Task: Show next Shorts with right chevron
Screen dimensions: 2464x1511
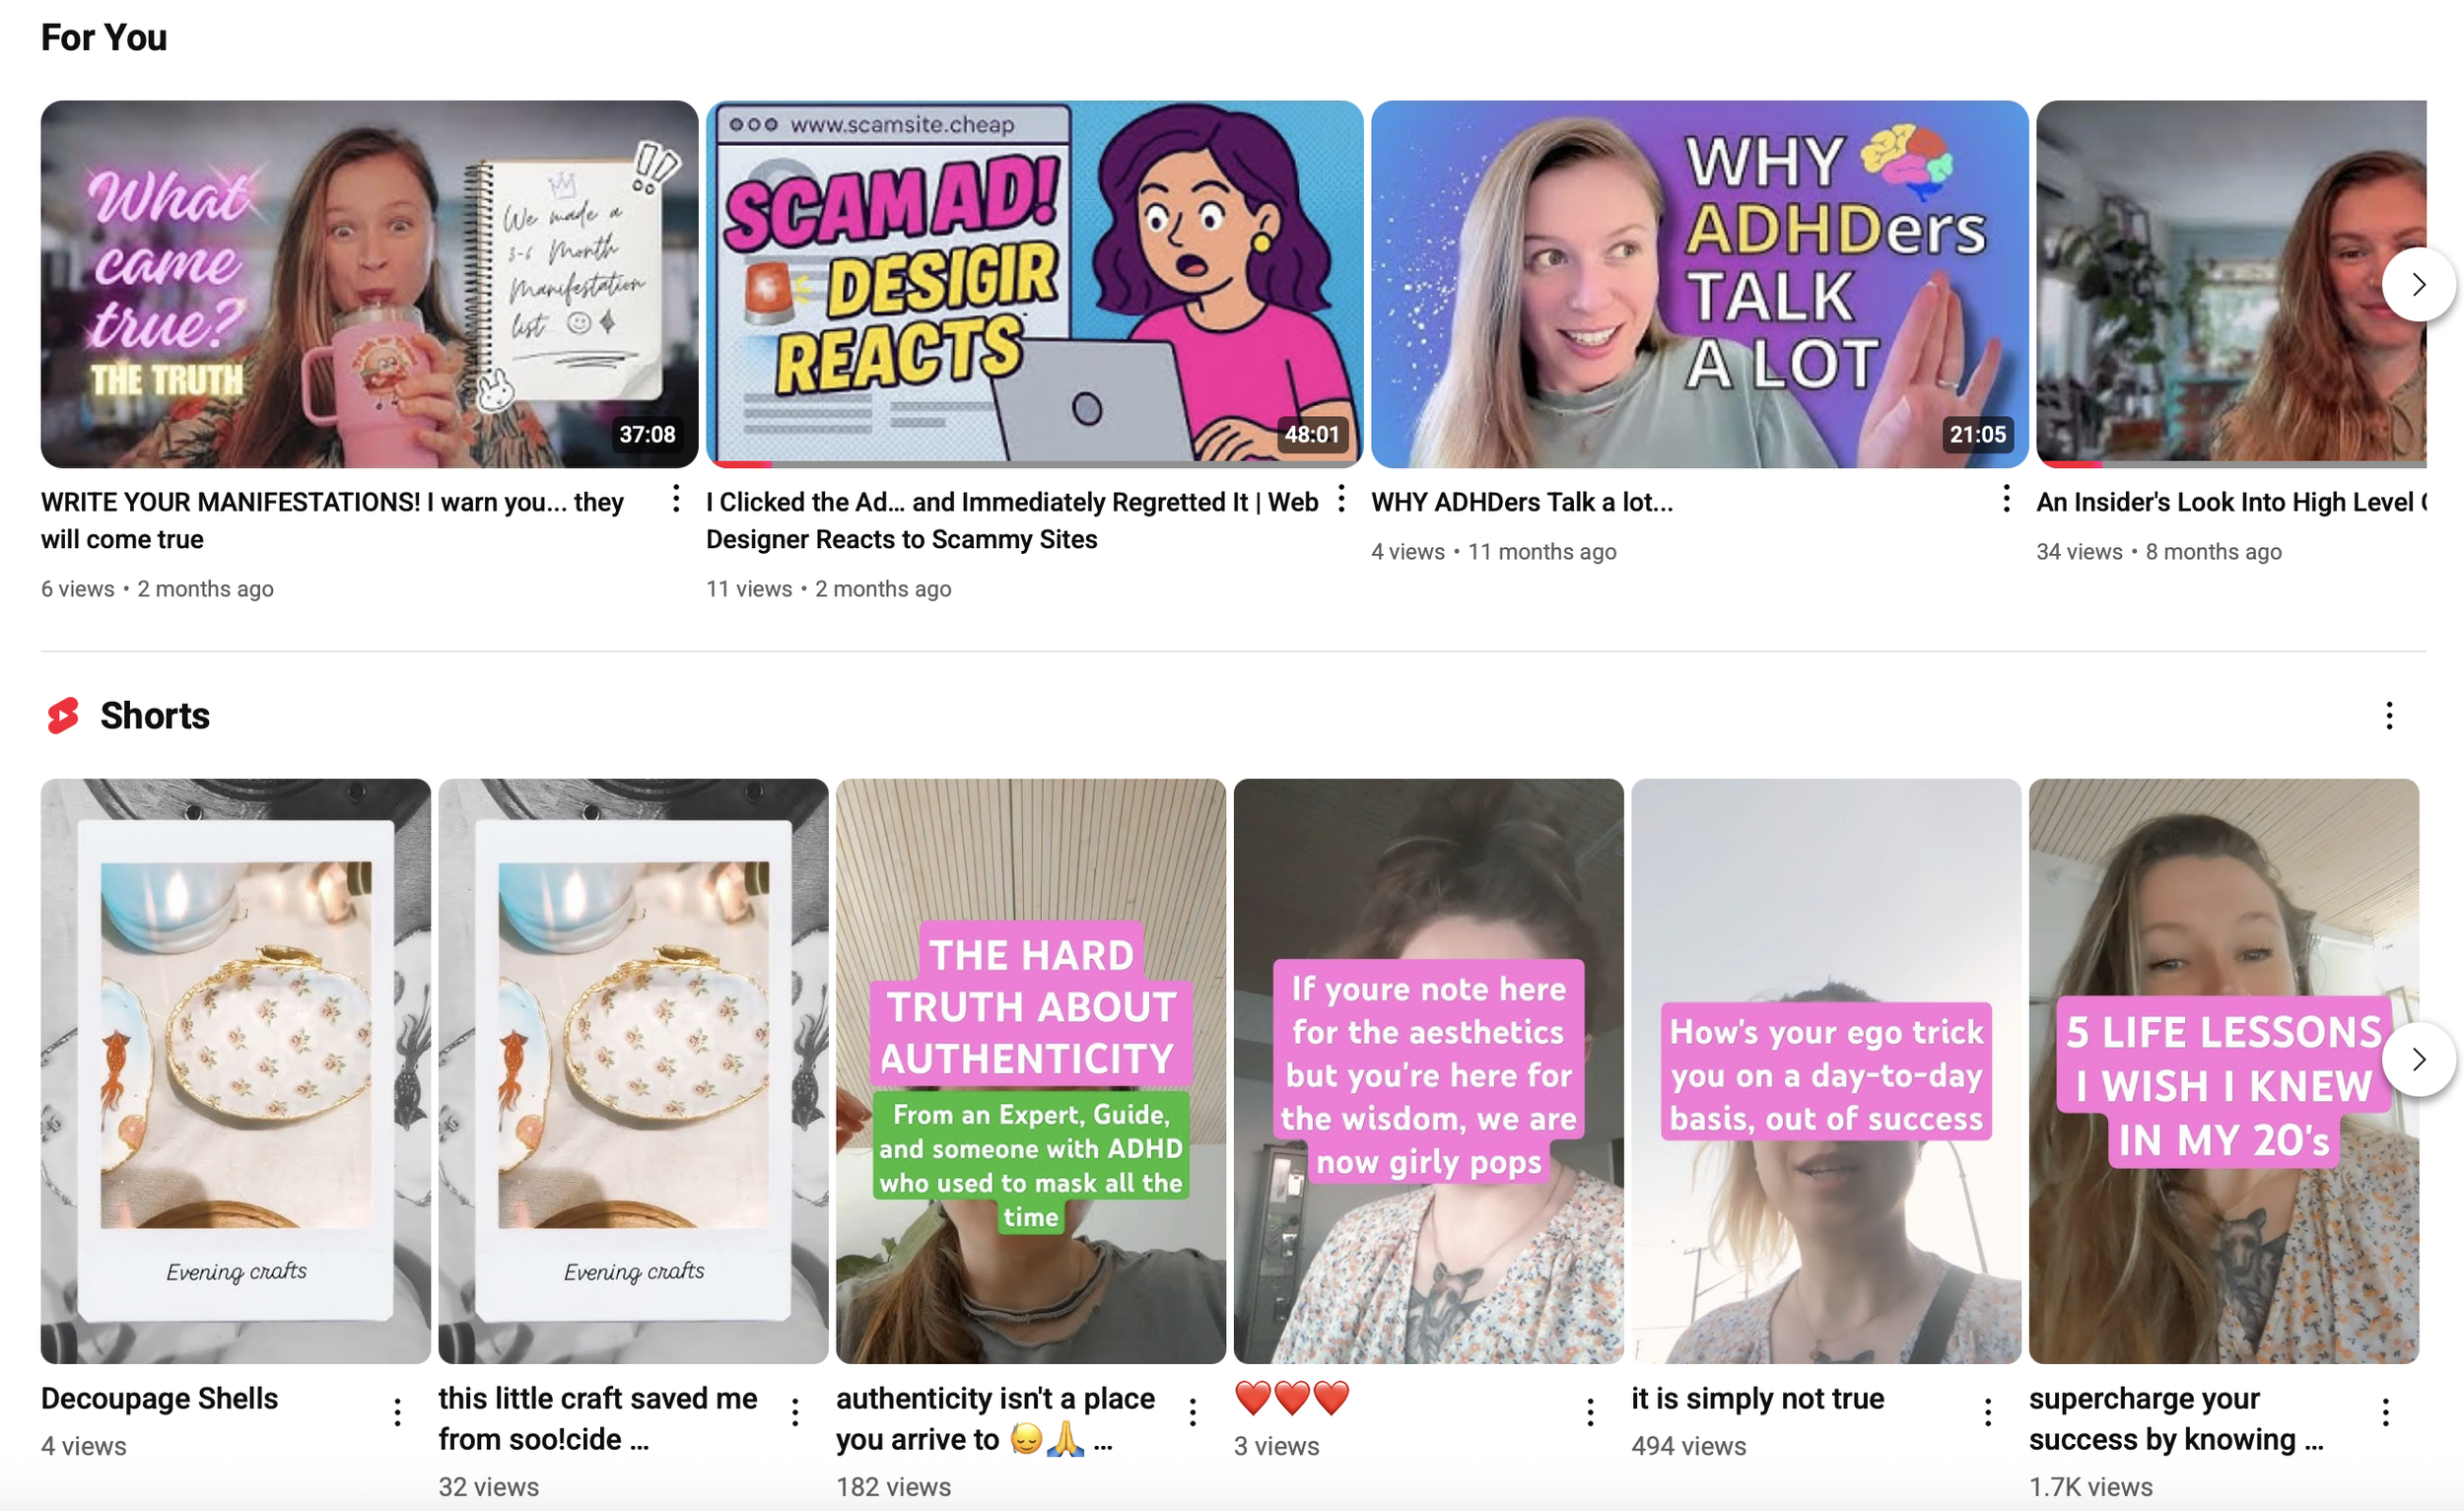Action: (x=2418, y=1059)
